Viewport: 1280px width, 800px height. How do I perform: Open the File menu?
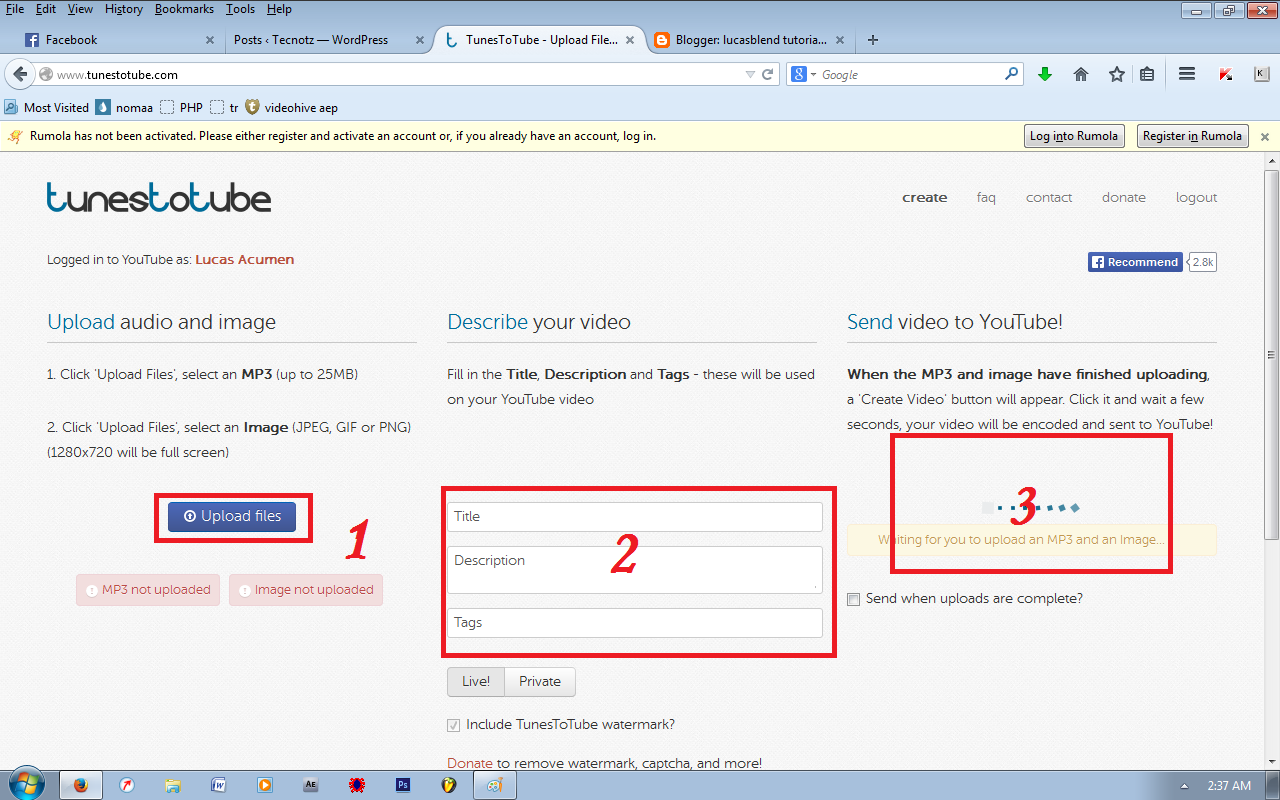(15, 9)
